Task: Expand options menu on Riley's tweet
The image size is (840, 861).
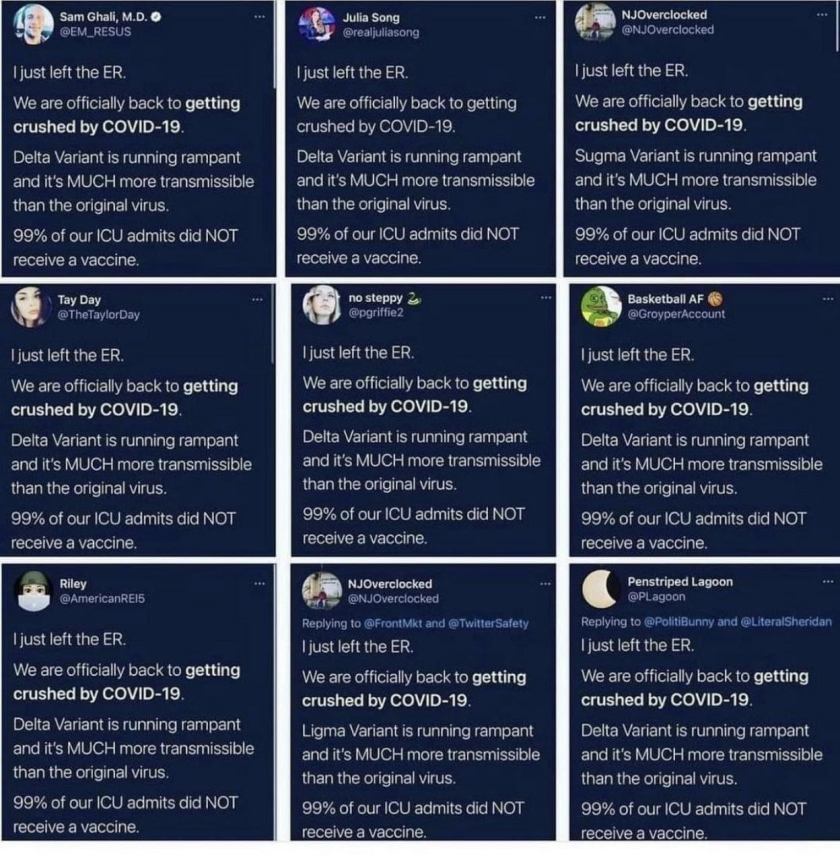Action: [x=260, y=582]
